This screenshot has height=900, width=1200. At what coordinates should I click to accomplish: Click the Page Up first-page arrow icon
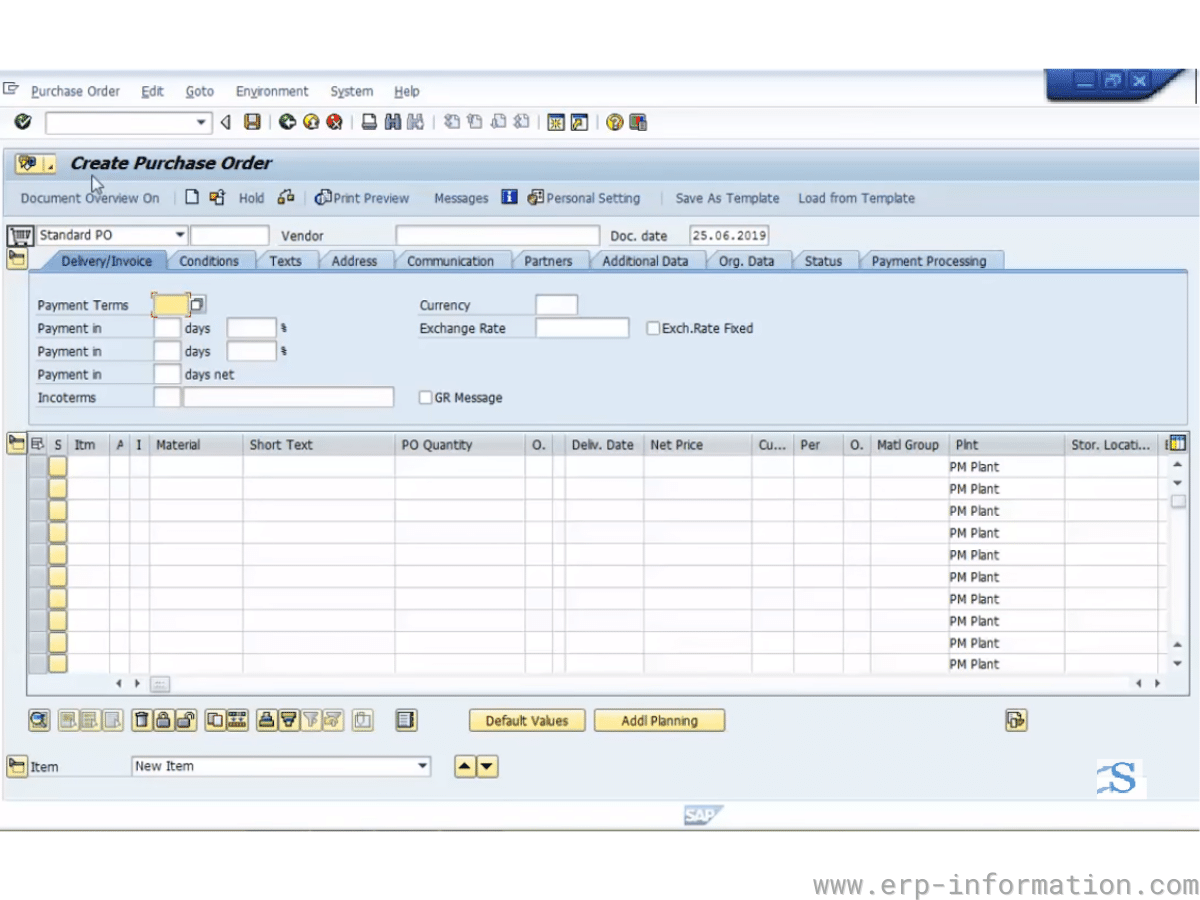[x=451, y=122]
